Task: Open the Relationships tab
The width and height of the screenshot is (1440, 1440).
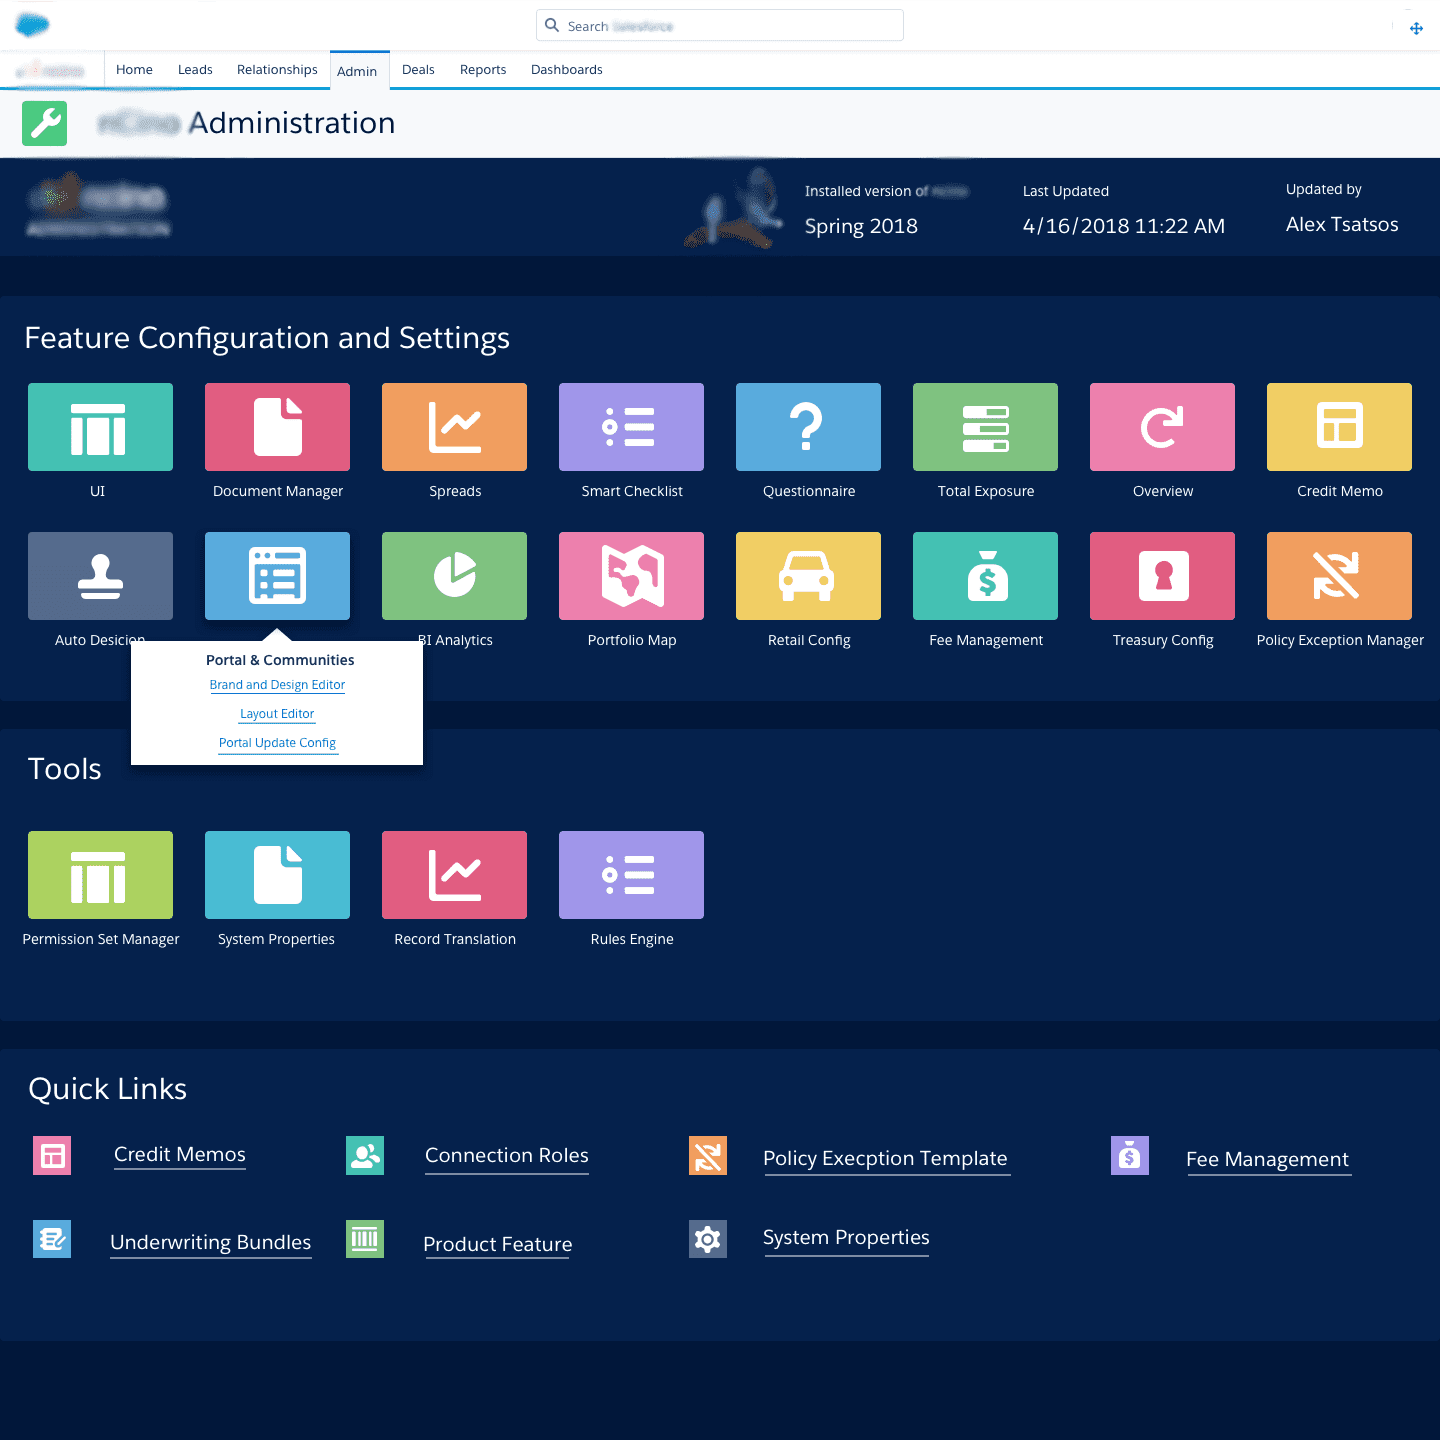Action: pos(277,70)
